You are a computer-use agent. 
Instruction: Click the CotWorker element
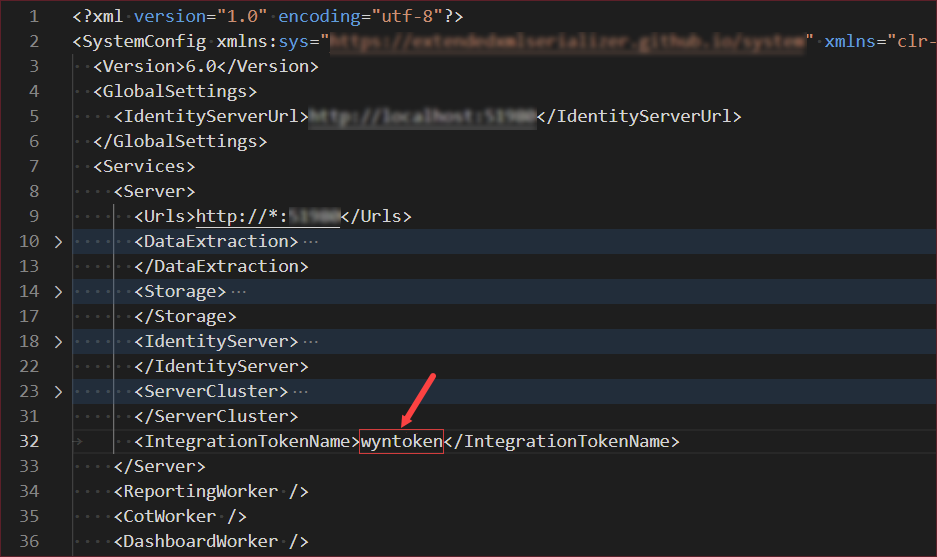click(x=180, y=517)
